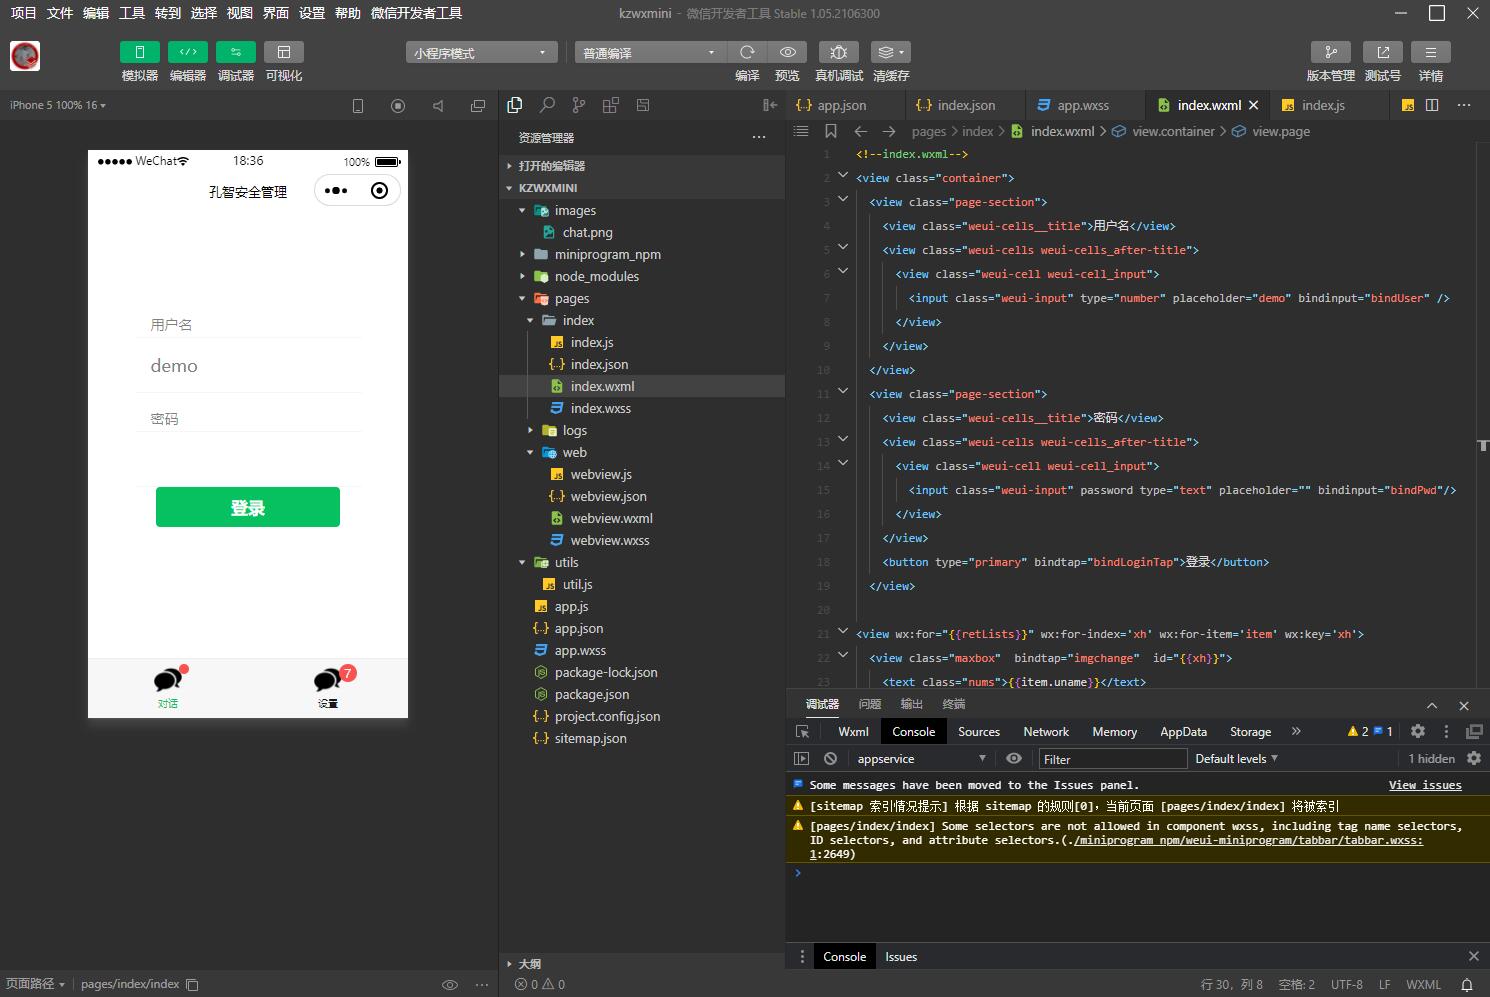Toggle the simulator (模拟器) panel button
1490x997 pixels.
click(140, 53)
